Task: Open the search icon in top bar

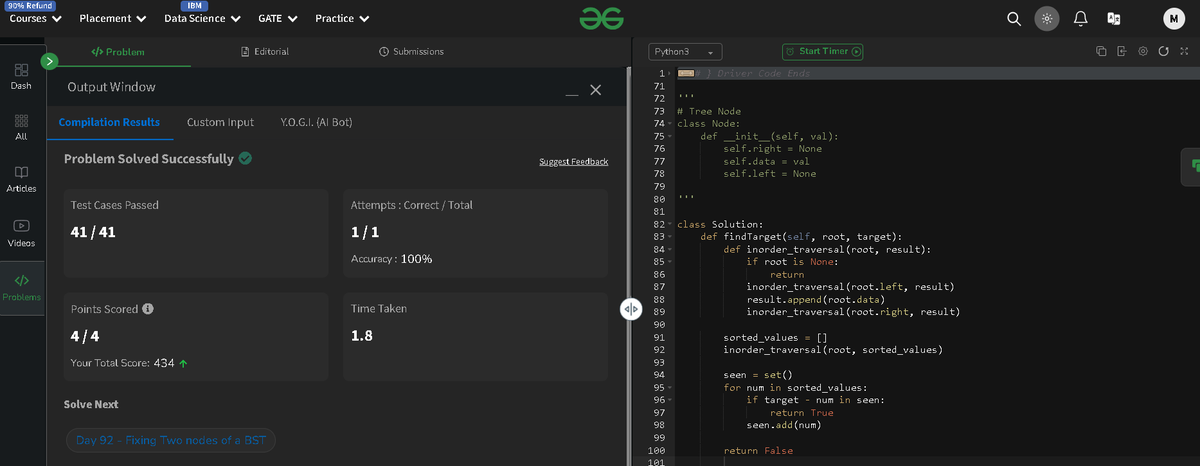Action: (x=1014, y=19)
